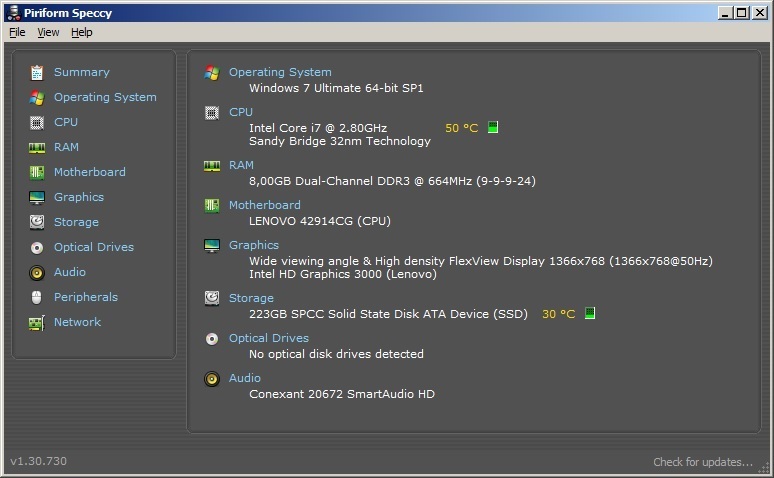
Task: Click version label v1.30.730
Action: click(x=39, y=461)
